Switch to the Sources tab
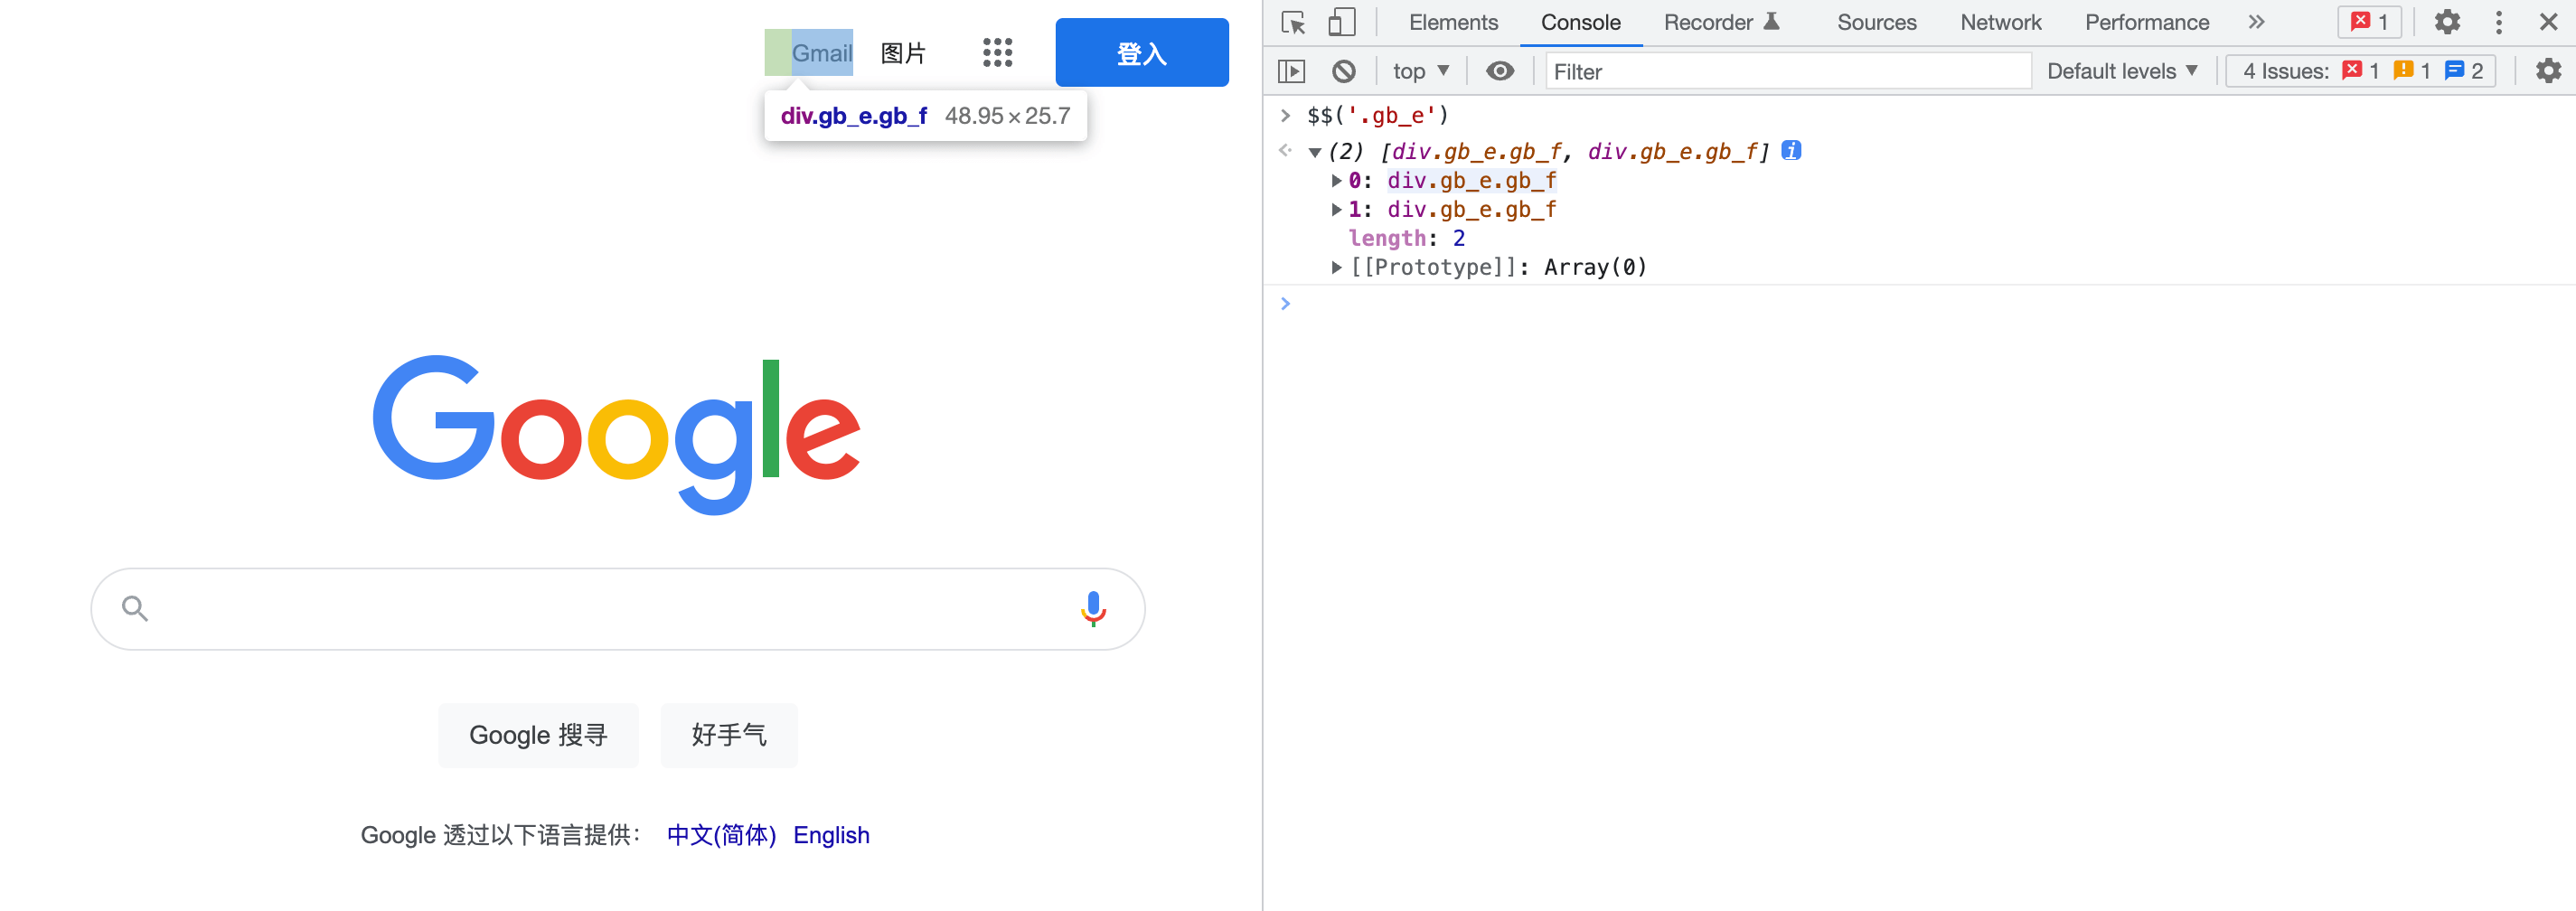The width and height of the screenshot is (2576, 911). [1876, 22]
